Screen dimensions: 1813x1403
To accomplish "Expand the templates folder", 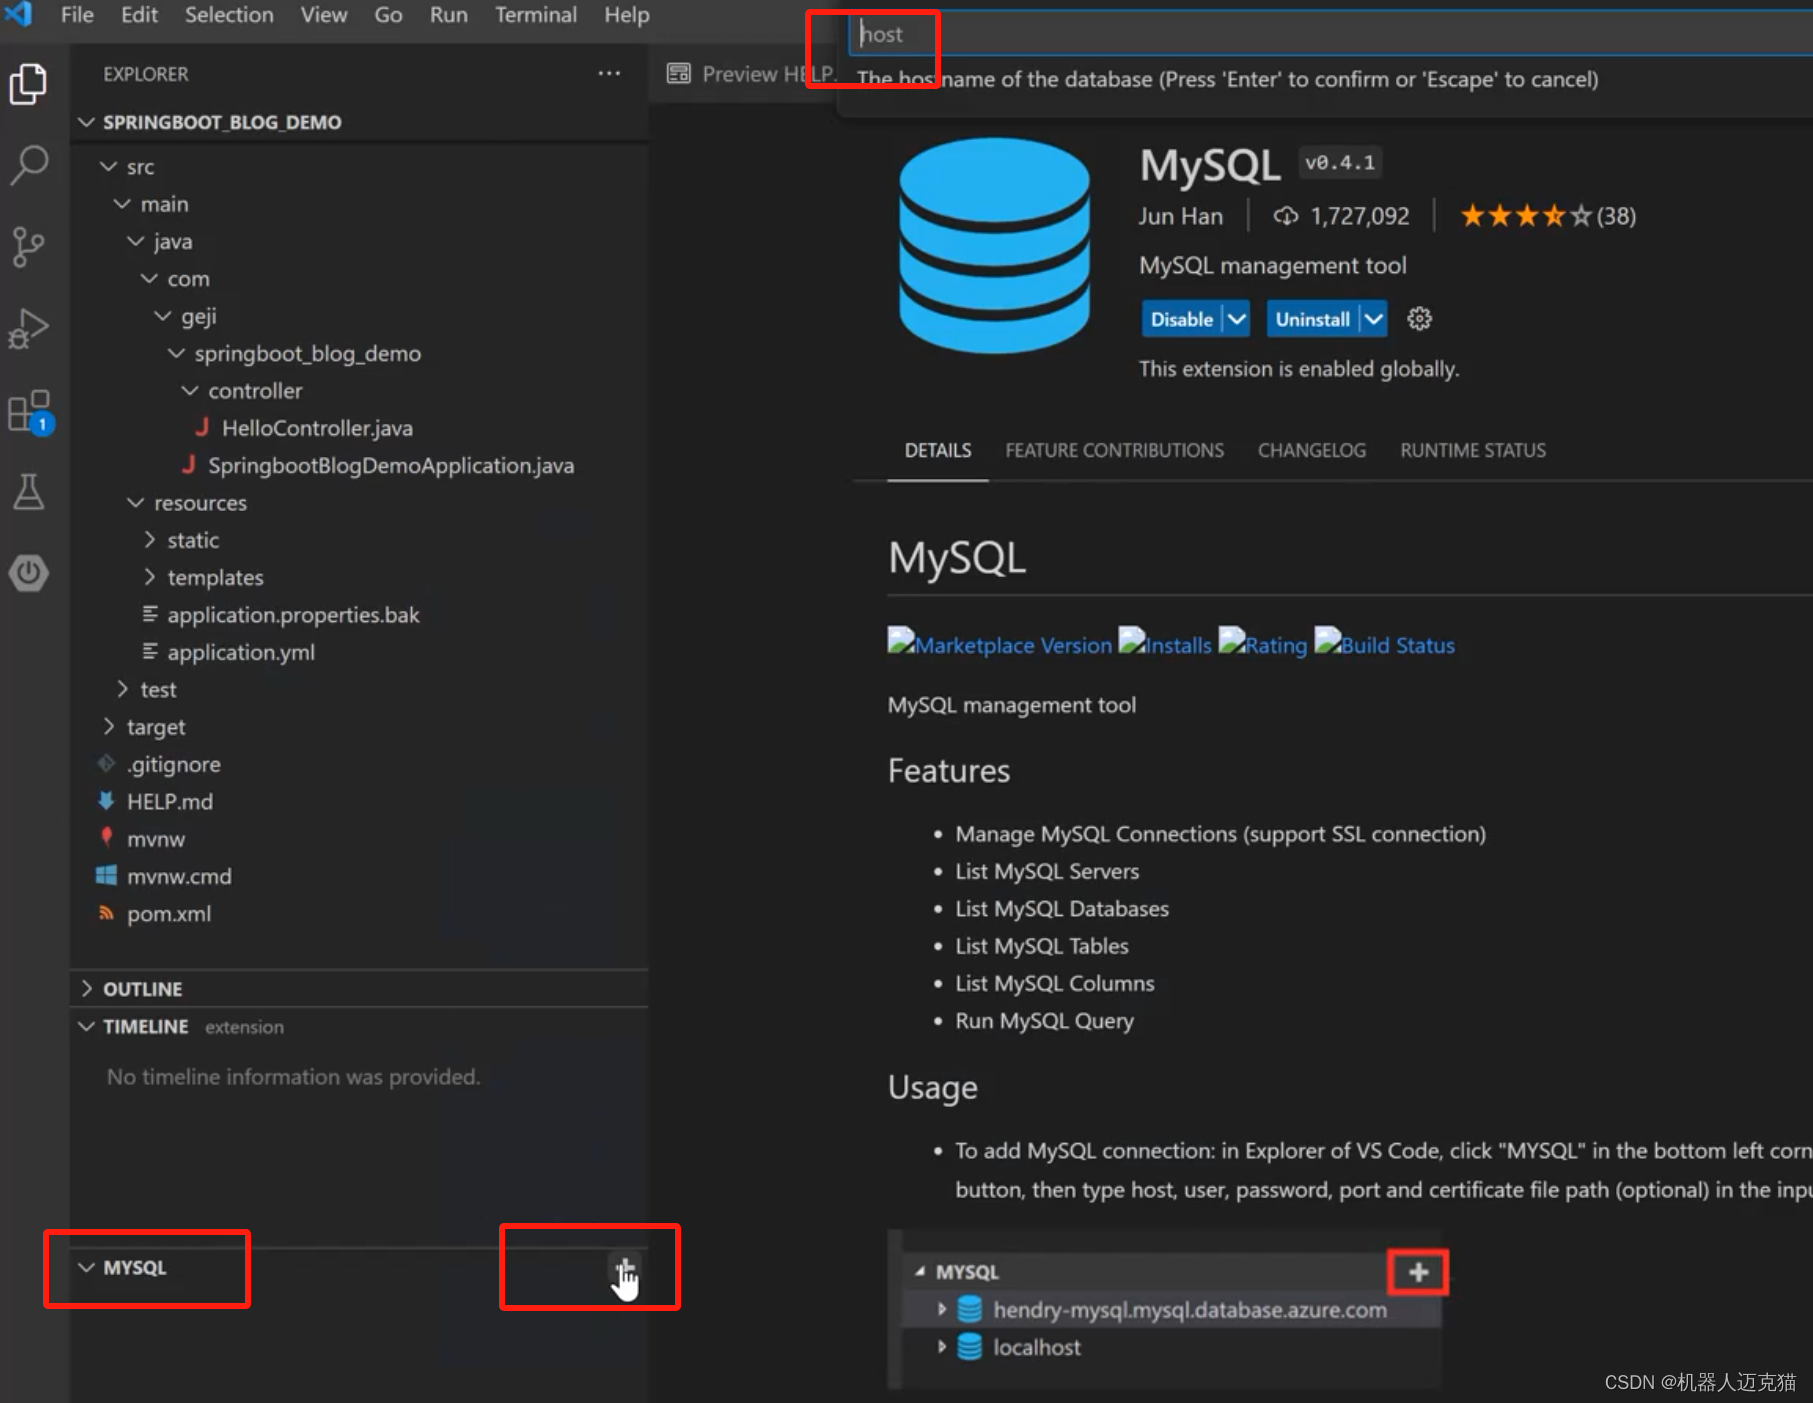I will 149,577.
